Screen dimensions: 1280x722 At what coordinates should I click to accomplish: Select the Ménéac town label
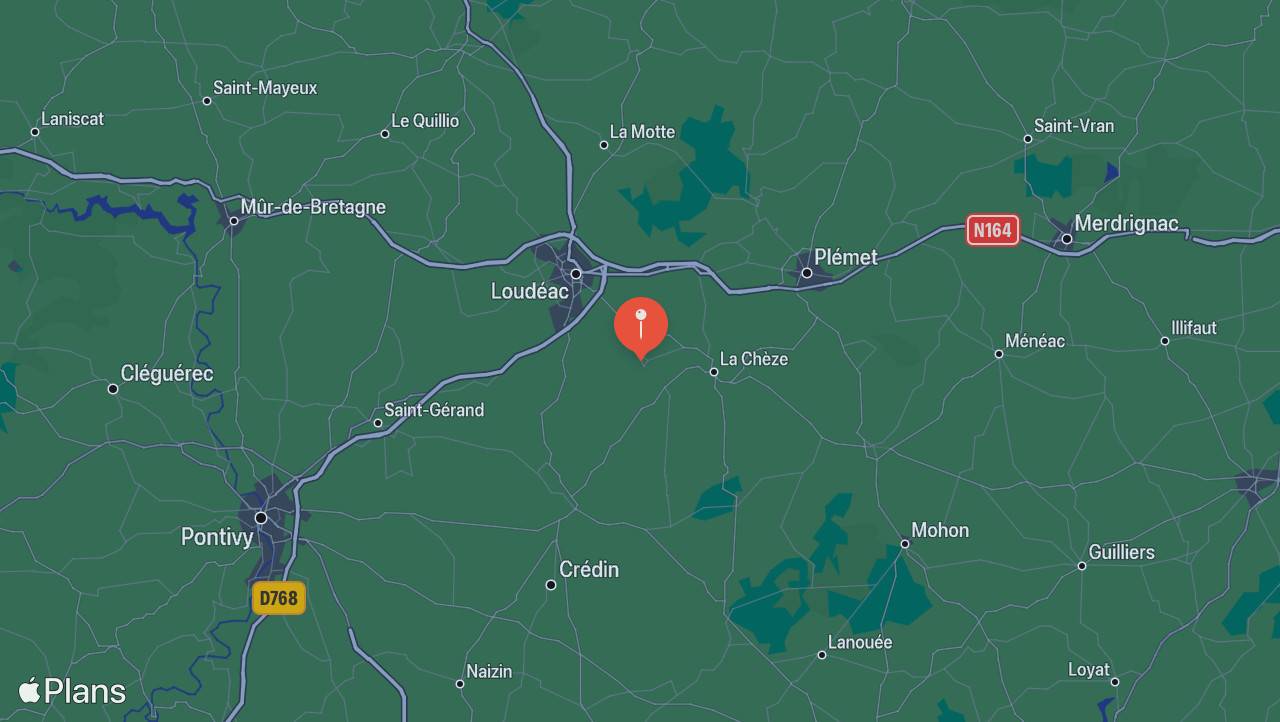[1035, 341]
